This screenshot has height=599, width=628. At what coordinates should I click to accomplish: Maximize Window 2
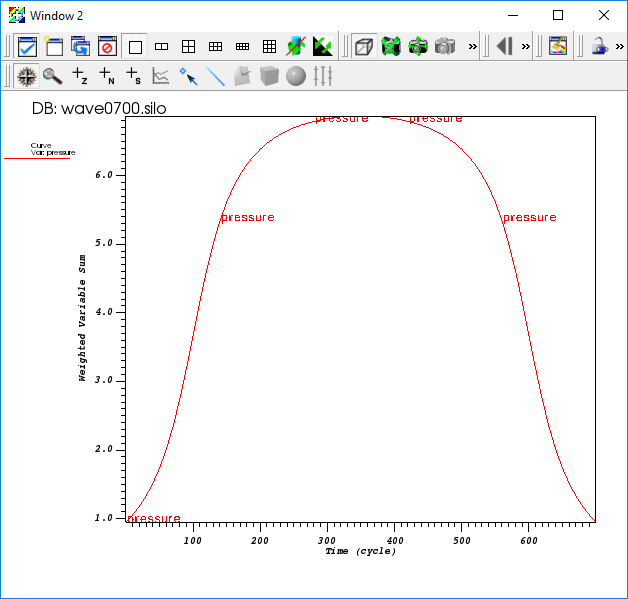coord(558,15)
